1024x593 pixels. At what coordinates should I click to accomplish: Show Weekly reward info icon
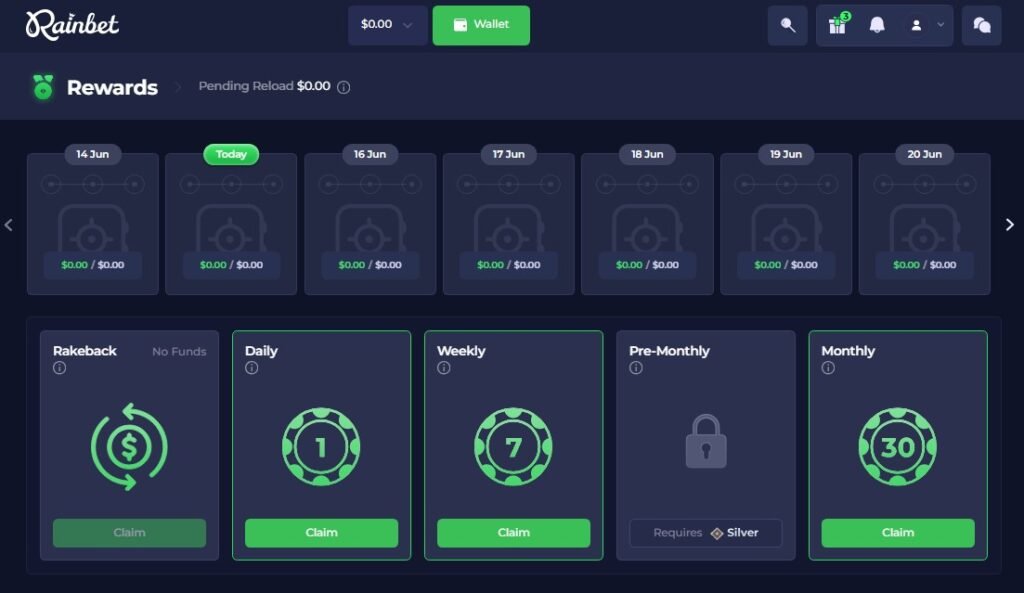point(443,368)
